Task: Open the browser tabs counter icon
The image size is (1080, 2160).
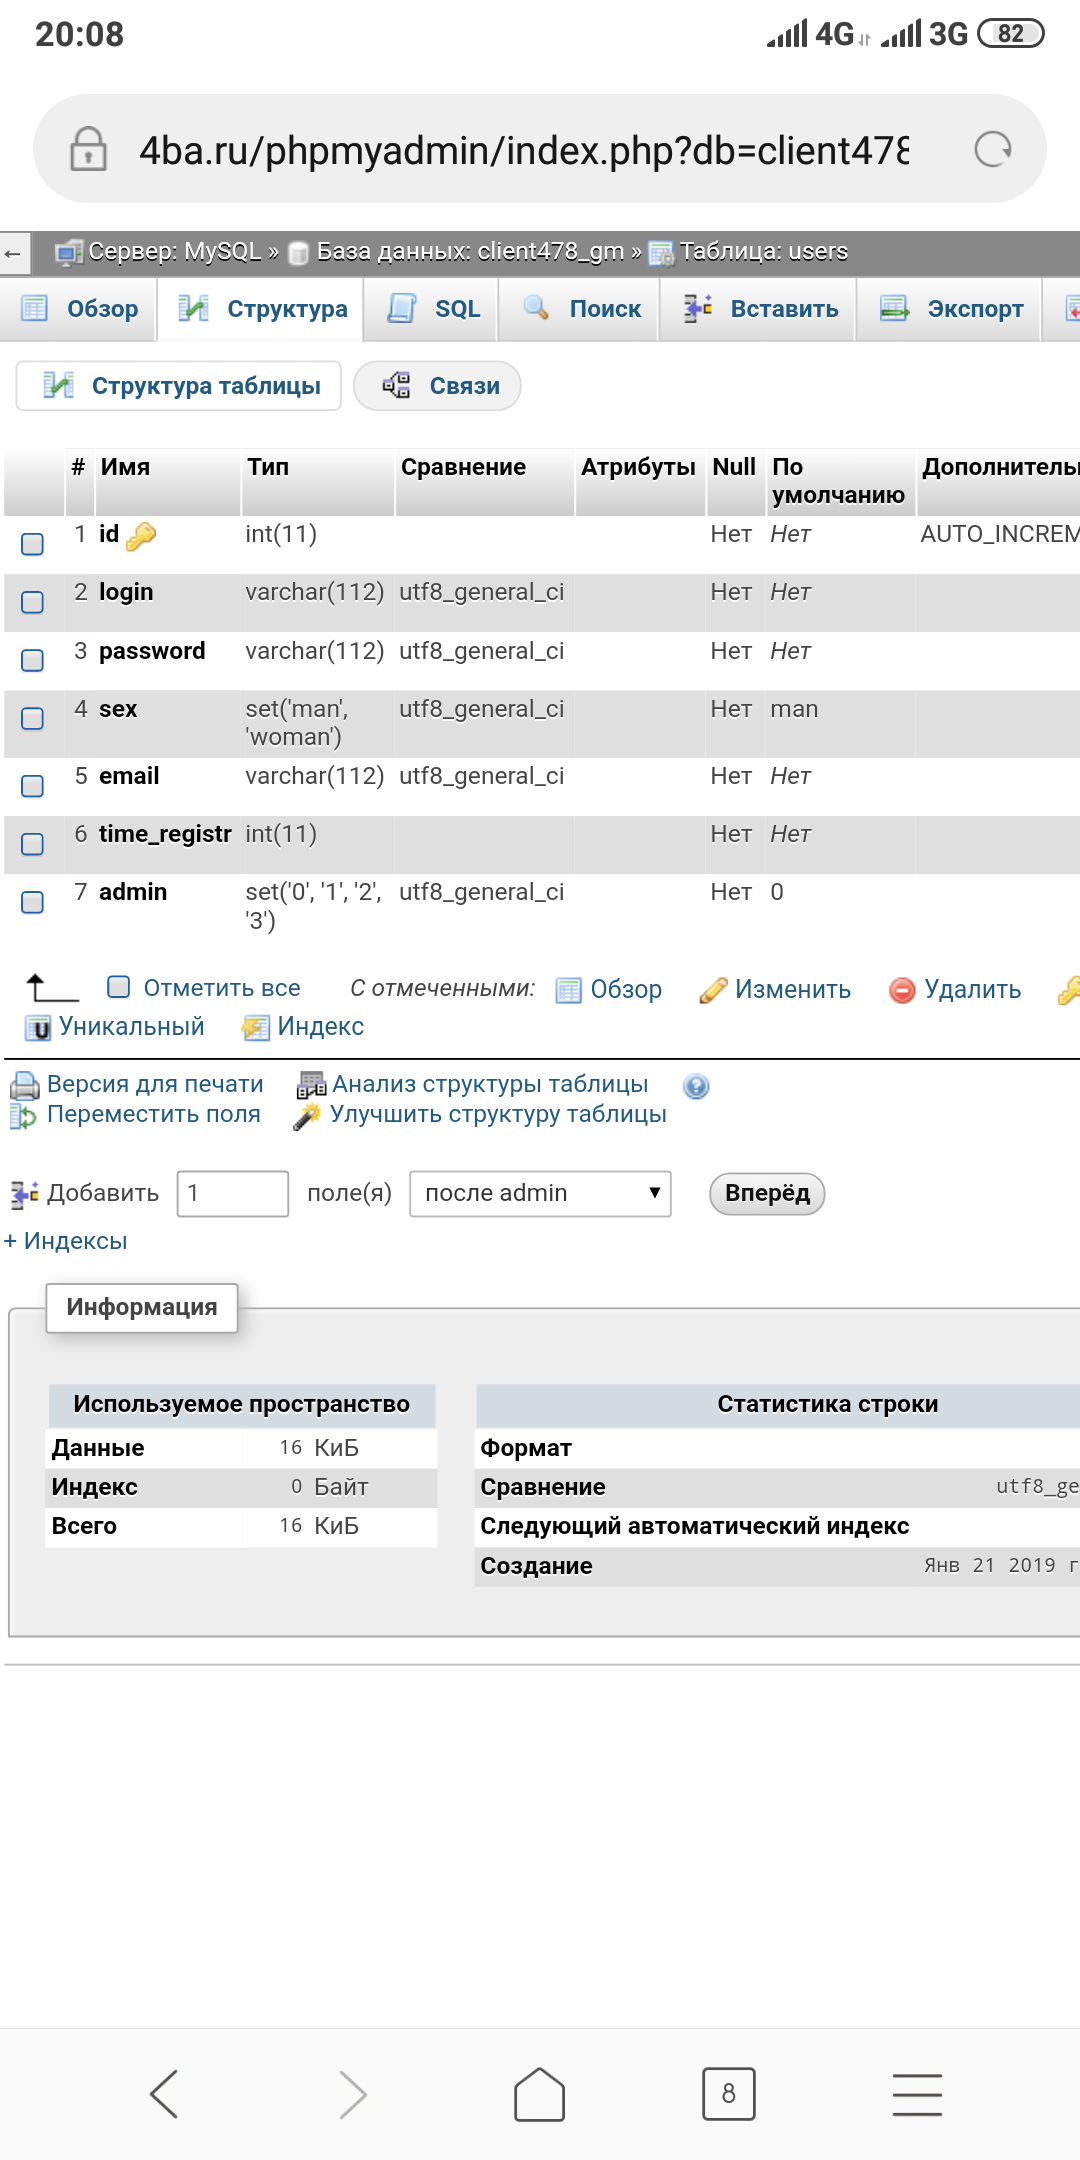Action: tap(728, 2094)
